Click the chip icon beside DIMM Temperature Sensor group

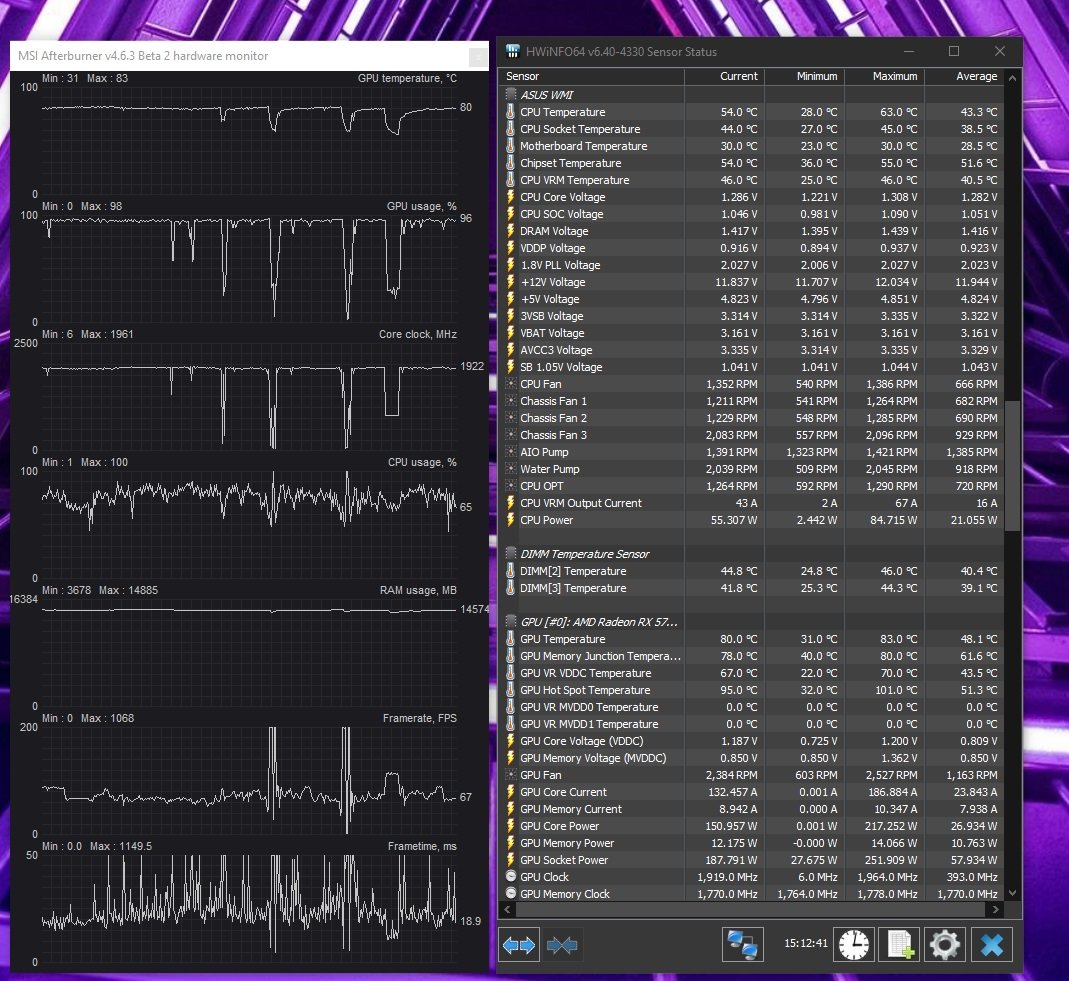pyautogui.click(x=511, y=554)
